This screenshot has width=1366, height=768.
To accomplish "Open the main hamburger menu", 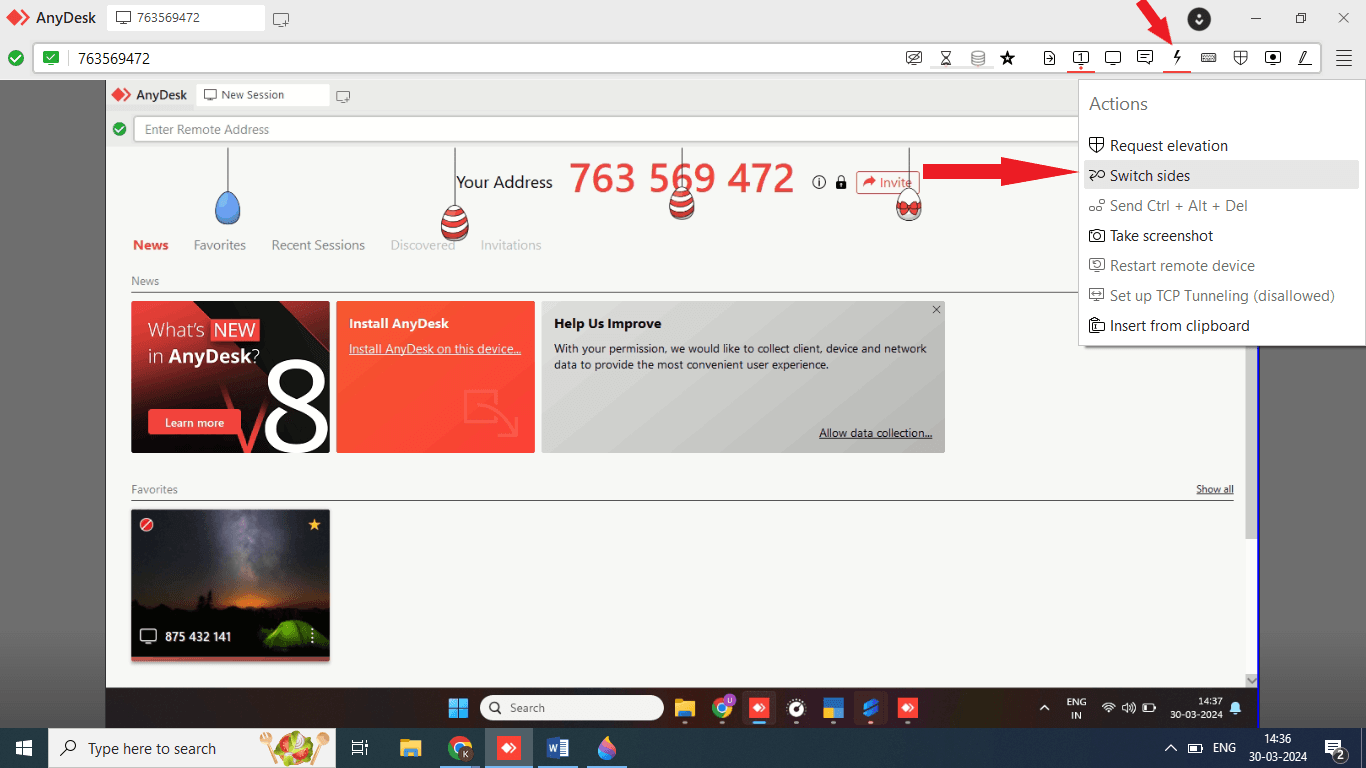I will (1344, 58).
